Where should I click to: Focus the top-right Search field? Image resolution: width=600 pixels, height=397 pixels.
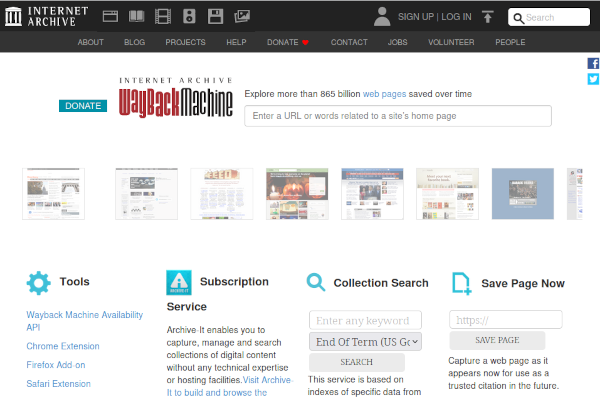tap(549, 17)
